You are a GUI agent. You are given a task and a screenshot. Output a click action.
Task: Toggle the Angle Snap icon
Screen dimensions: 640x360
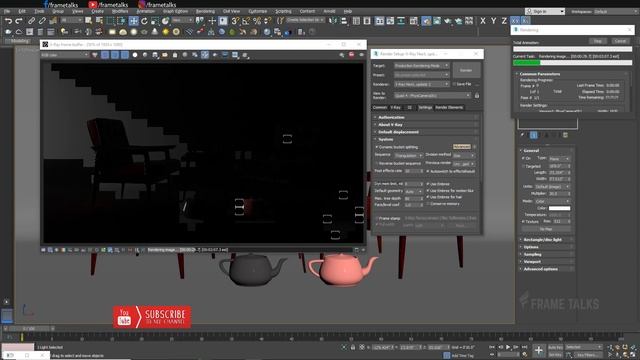coord(246,21)
